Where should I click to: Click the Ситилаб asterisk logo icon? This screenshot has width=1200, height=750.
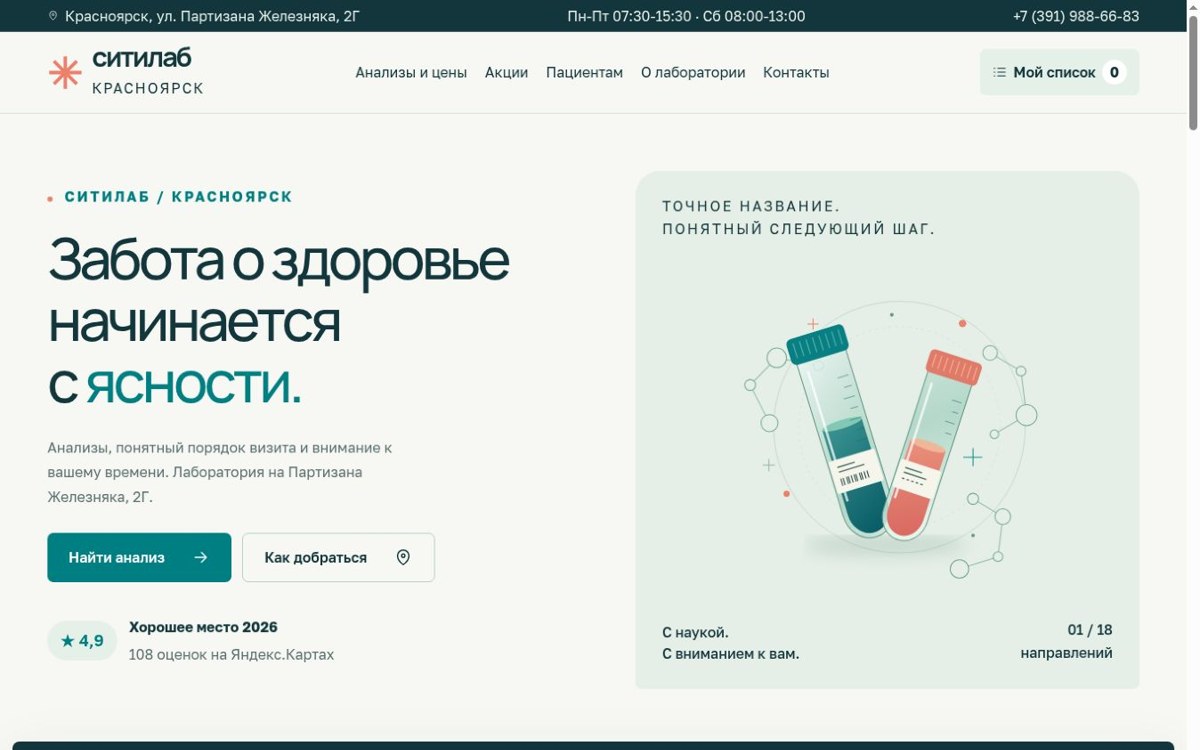pos(65,73)
